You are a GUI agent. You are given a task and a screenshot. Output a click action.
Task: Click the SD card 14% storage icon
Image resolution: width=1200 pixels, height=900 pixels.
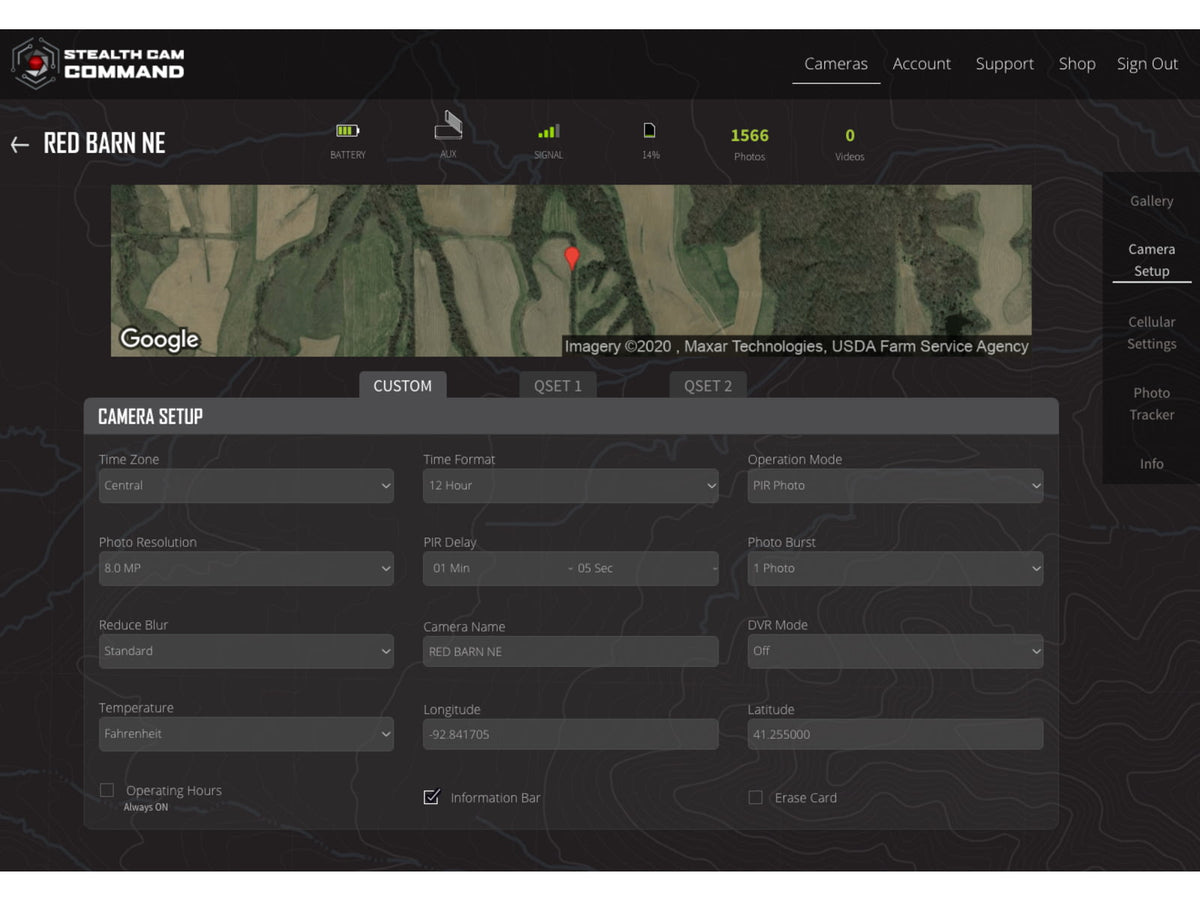[x=649, y=130]
